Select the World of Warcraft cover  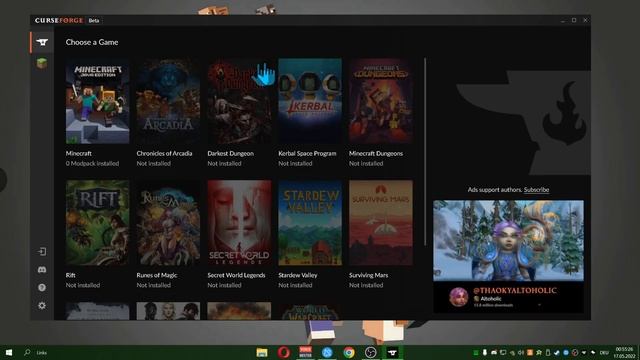pos(310,311)
